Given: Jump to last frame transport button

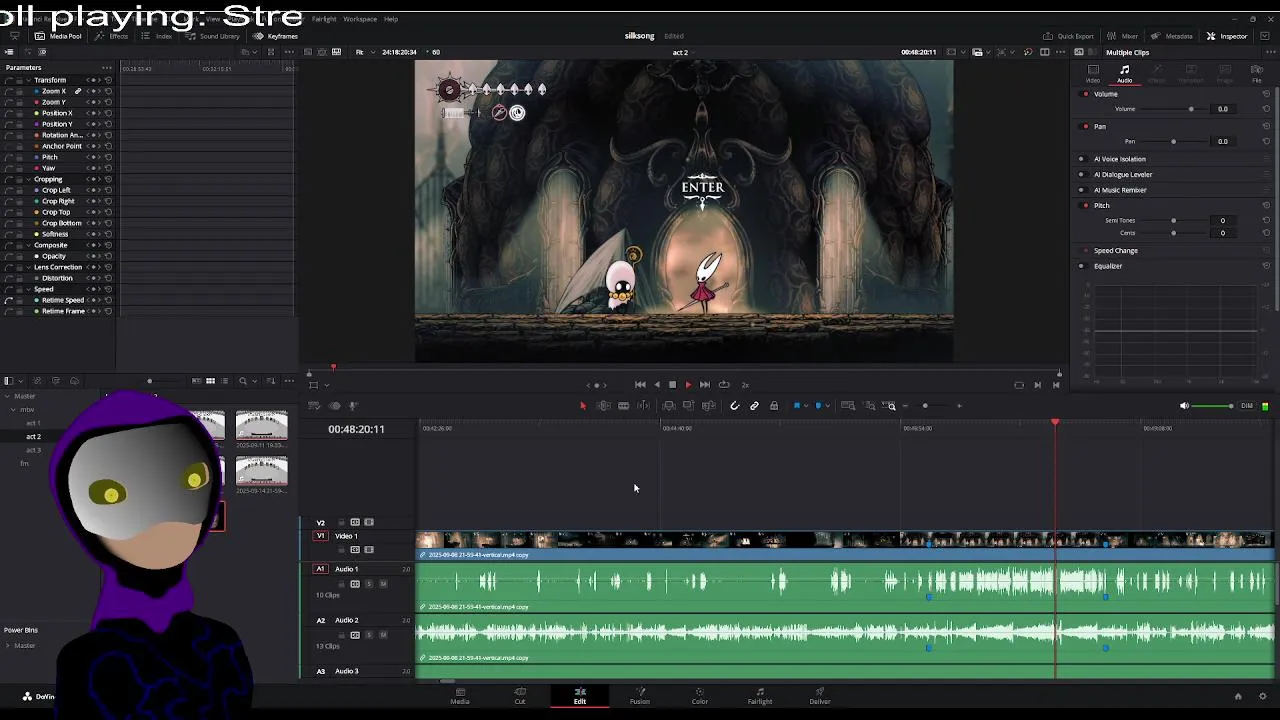Looking at the screenshot, I should coord(705,385).
